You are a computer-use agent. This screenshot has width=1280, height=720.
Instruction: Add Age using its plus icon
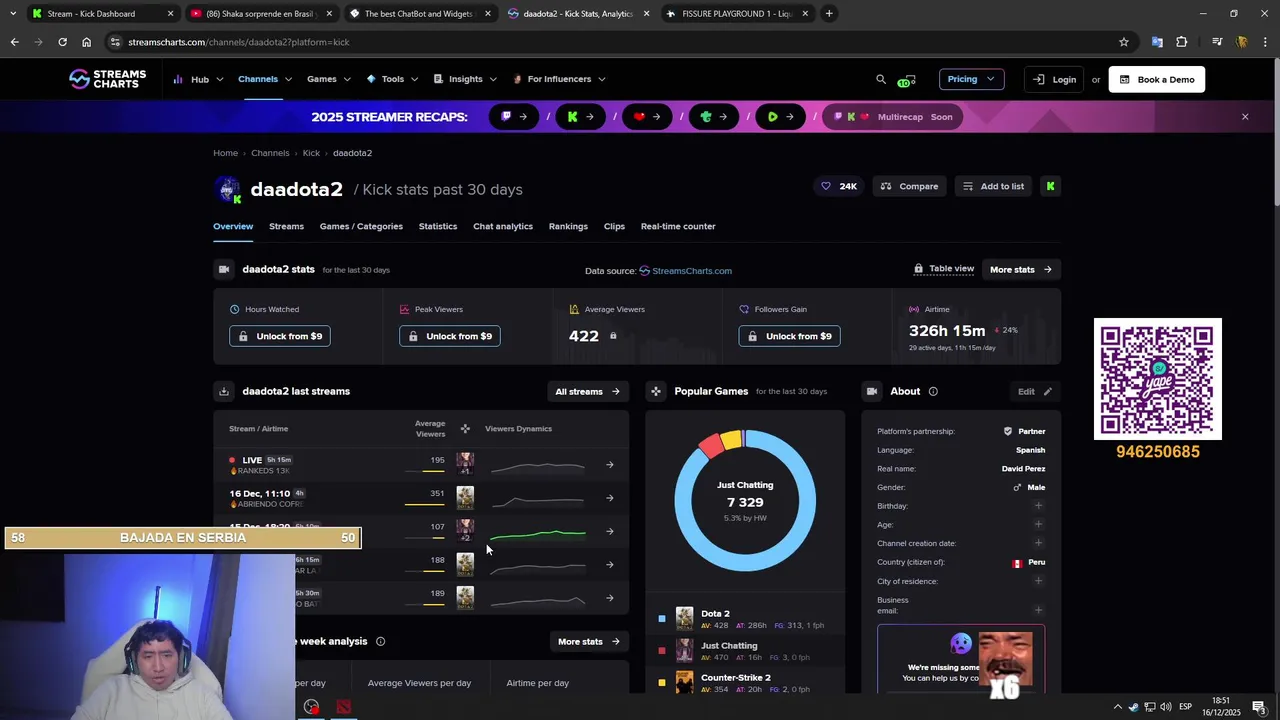(1038, 524)
